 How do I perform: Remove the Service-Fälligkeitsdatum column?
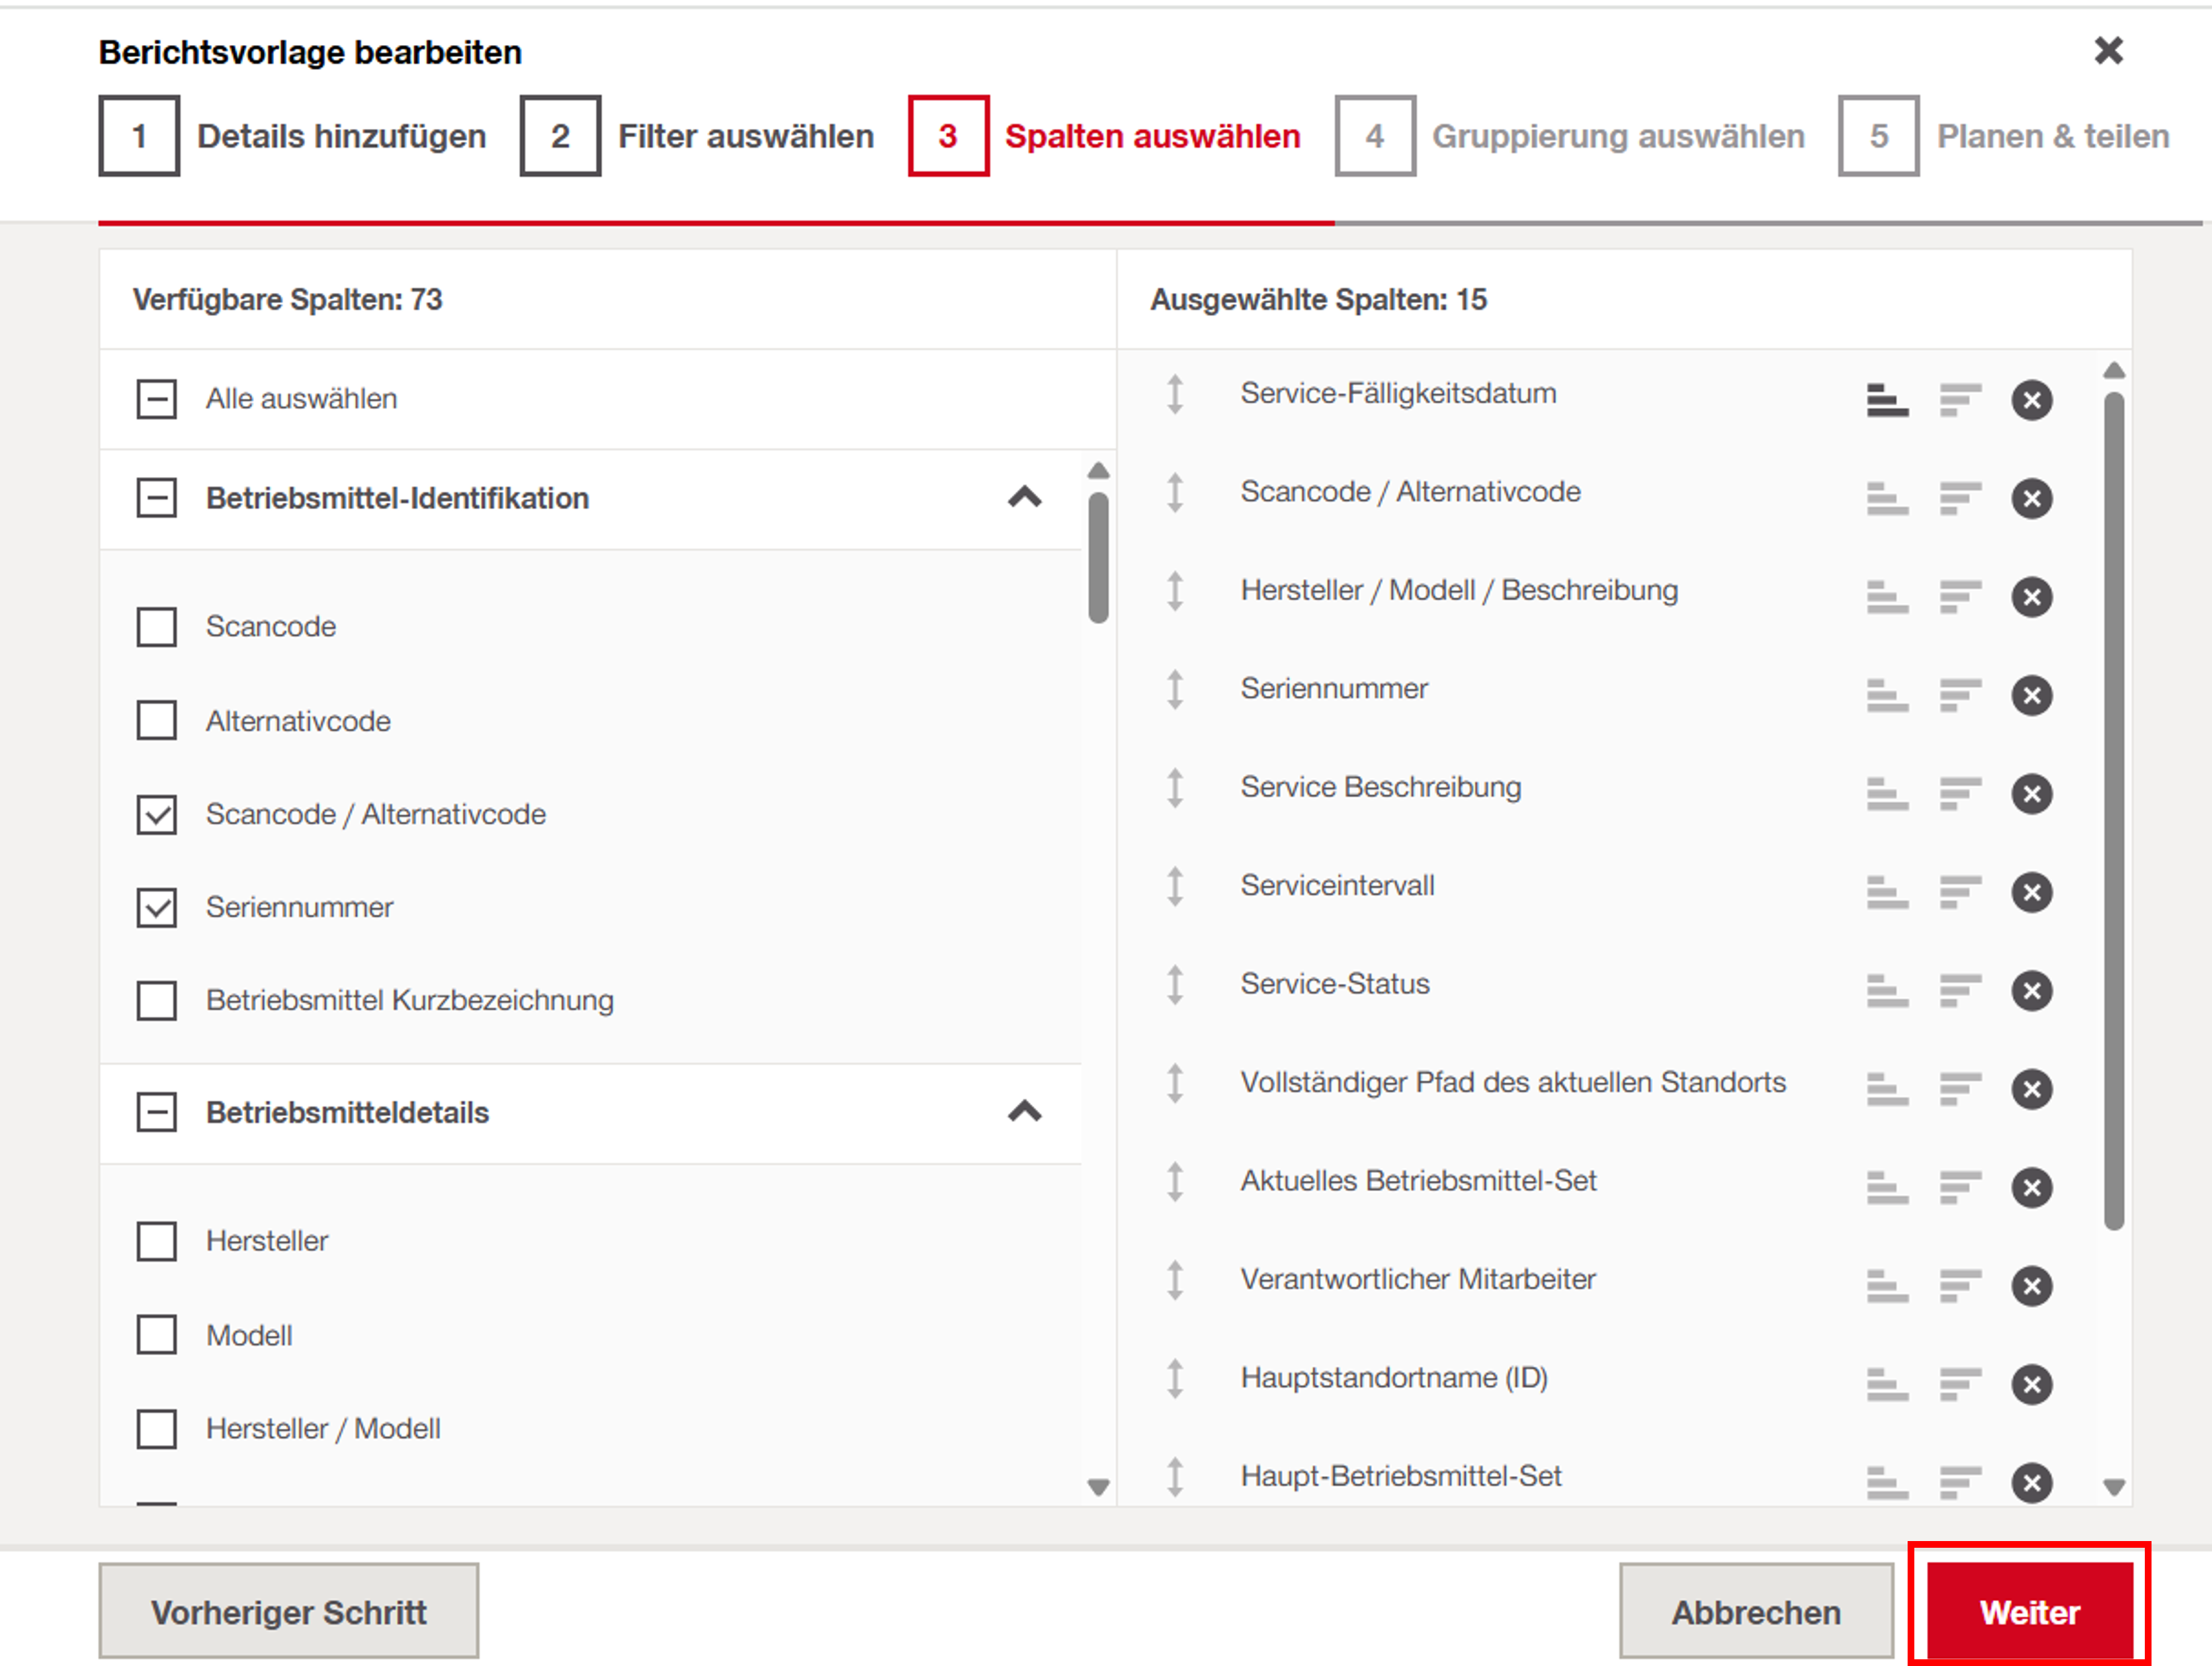(2031, 400)
